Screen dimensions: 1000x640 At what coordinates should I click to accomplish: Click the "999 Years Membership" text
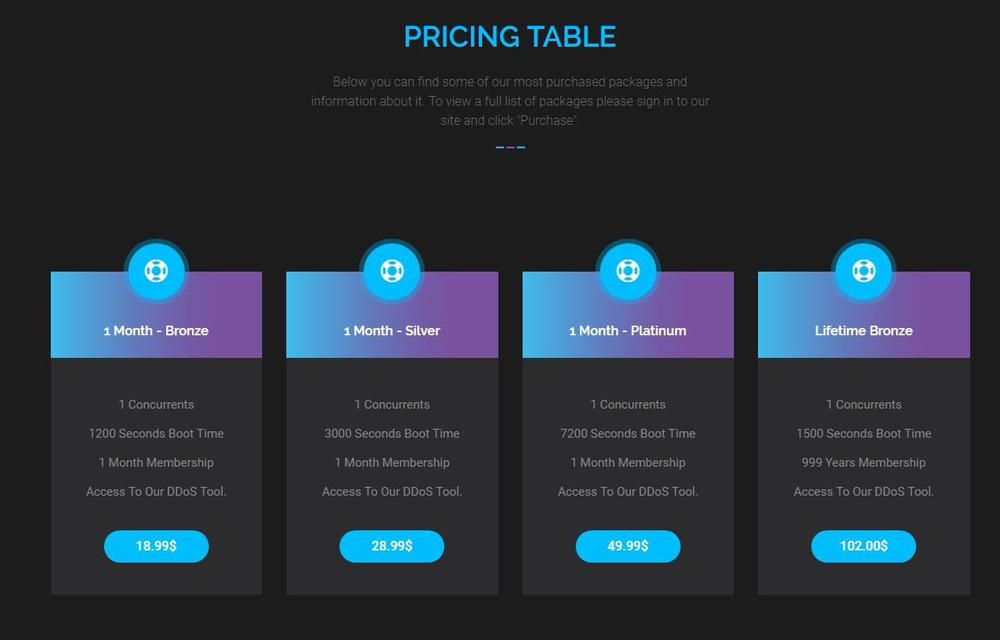tap(863, 463)
